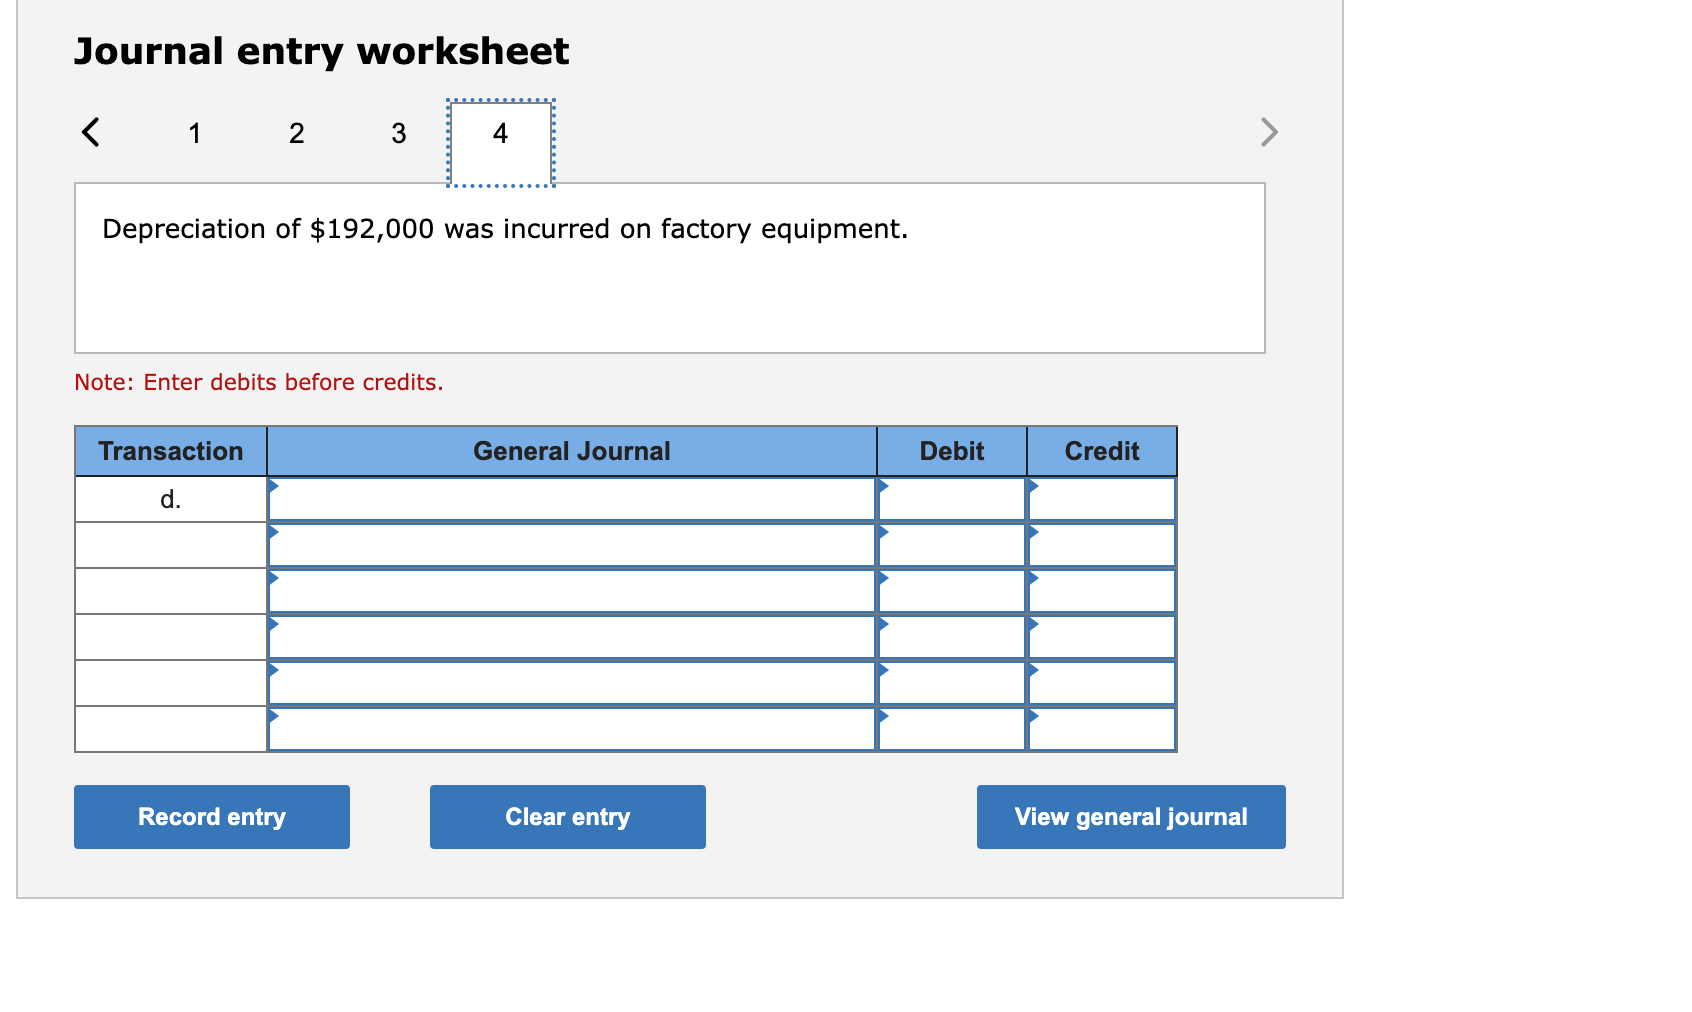This screenshot has height=1012, width=1692.
Task: Open the account dropdown in the third journal row
Action: pos(275,581)
